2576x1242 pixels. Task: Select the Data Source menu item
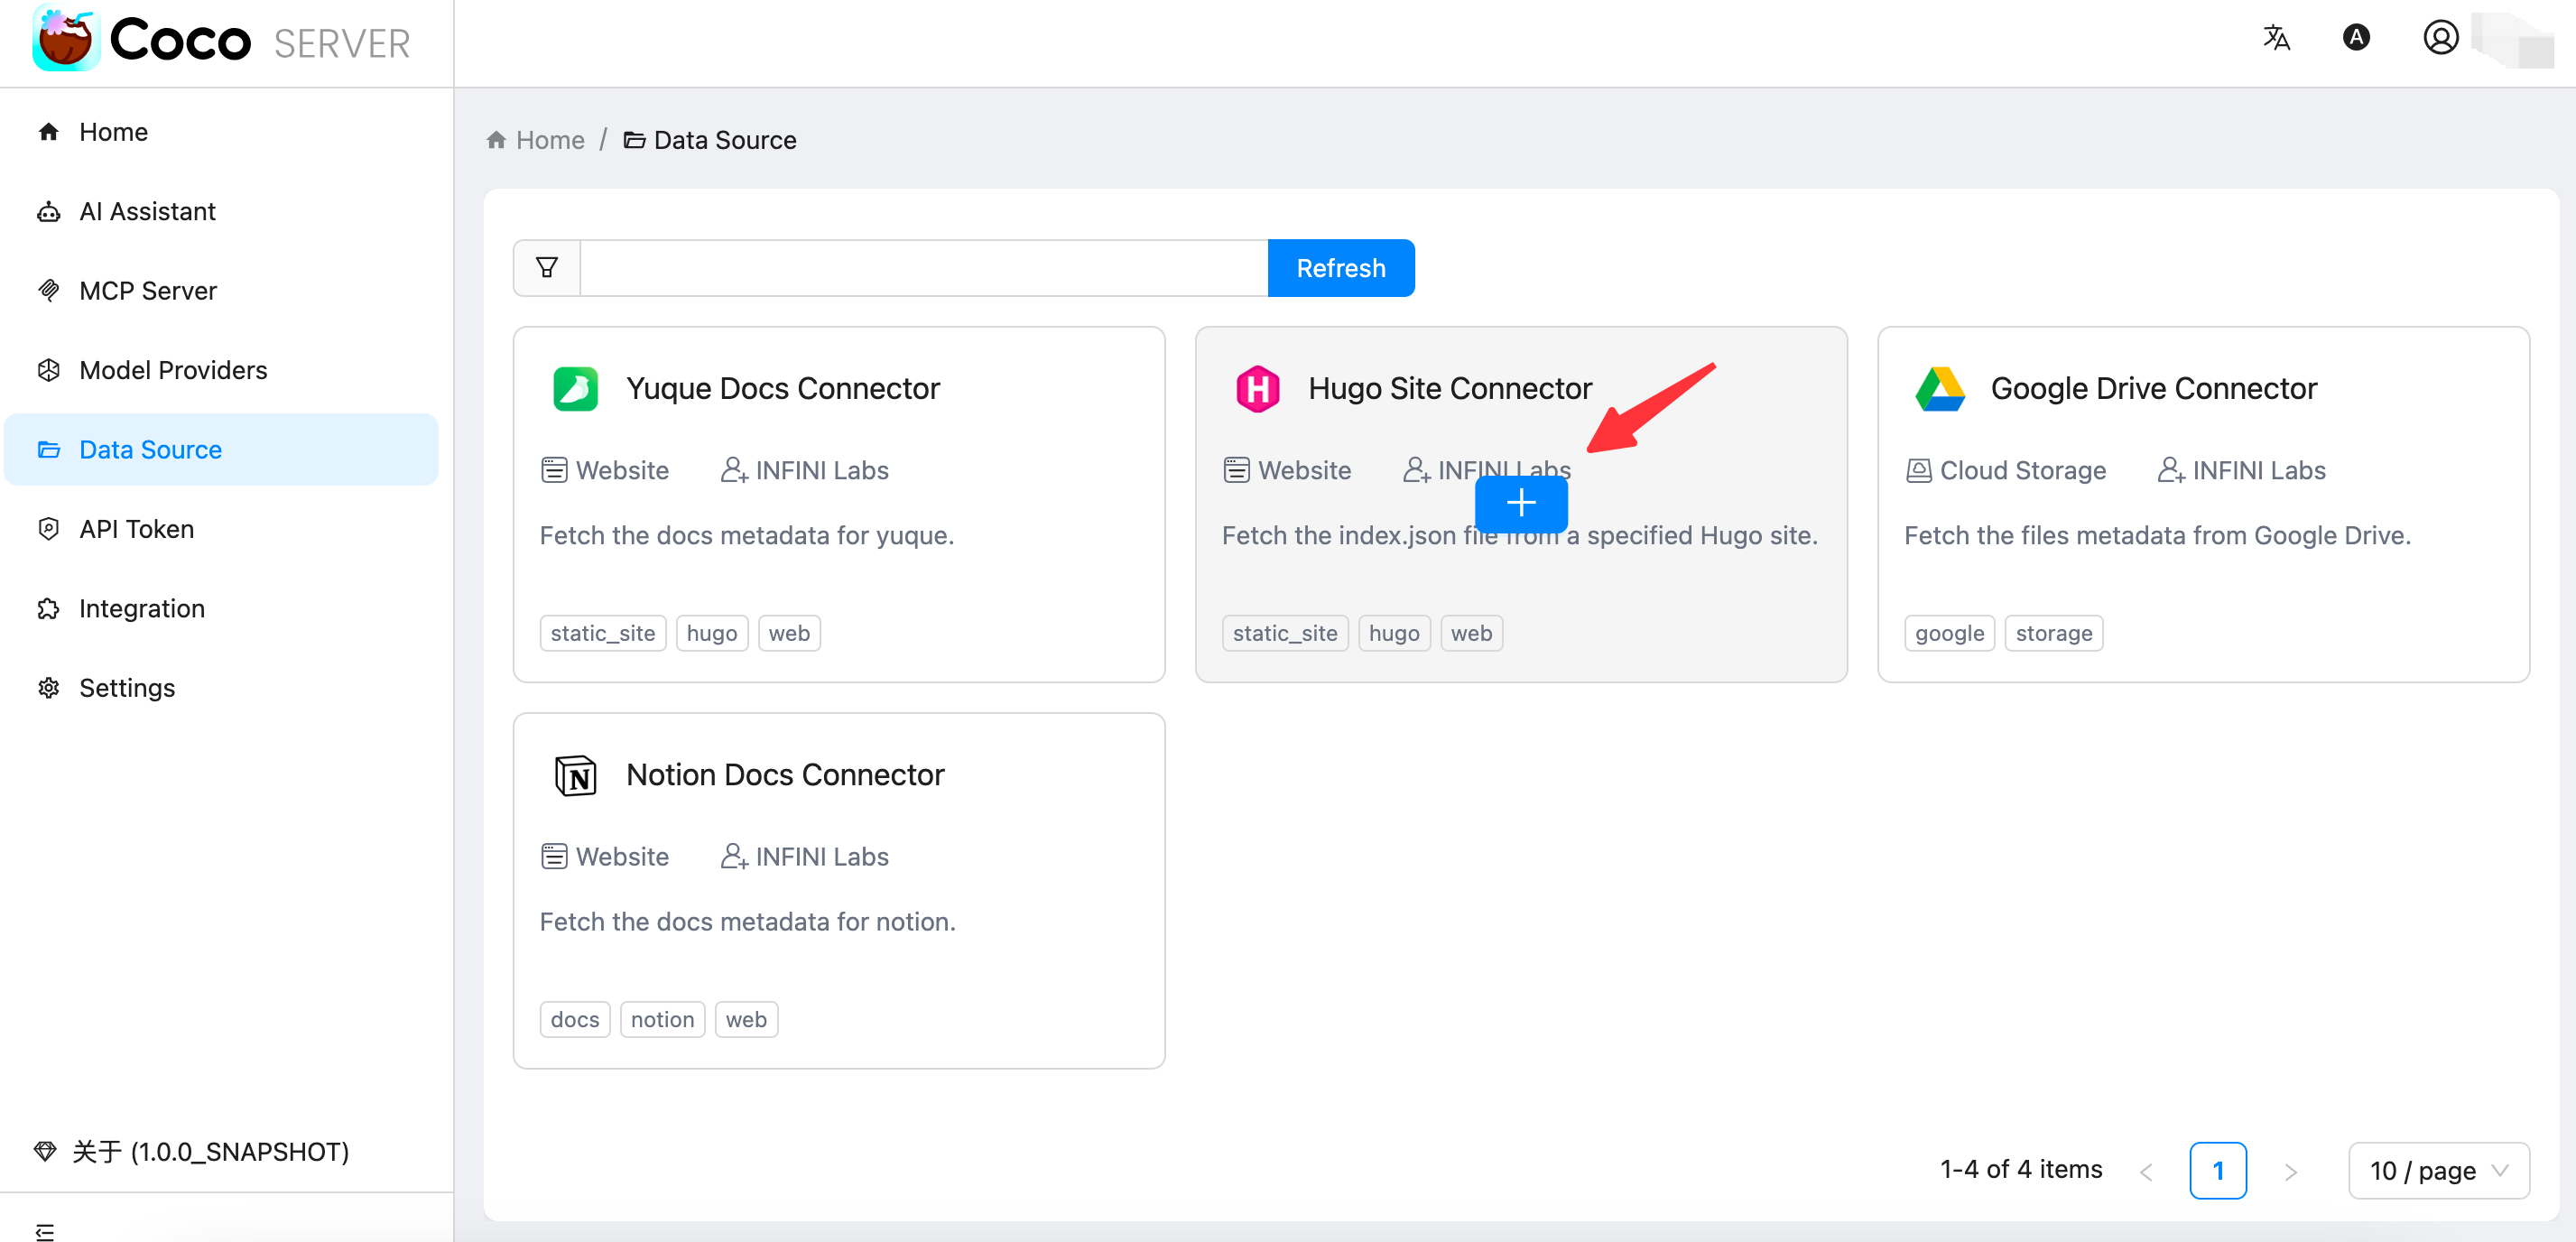[221, 450]
